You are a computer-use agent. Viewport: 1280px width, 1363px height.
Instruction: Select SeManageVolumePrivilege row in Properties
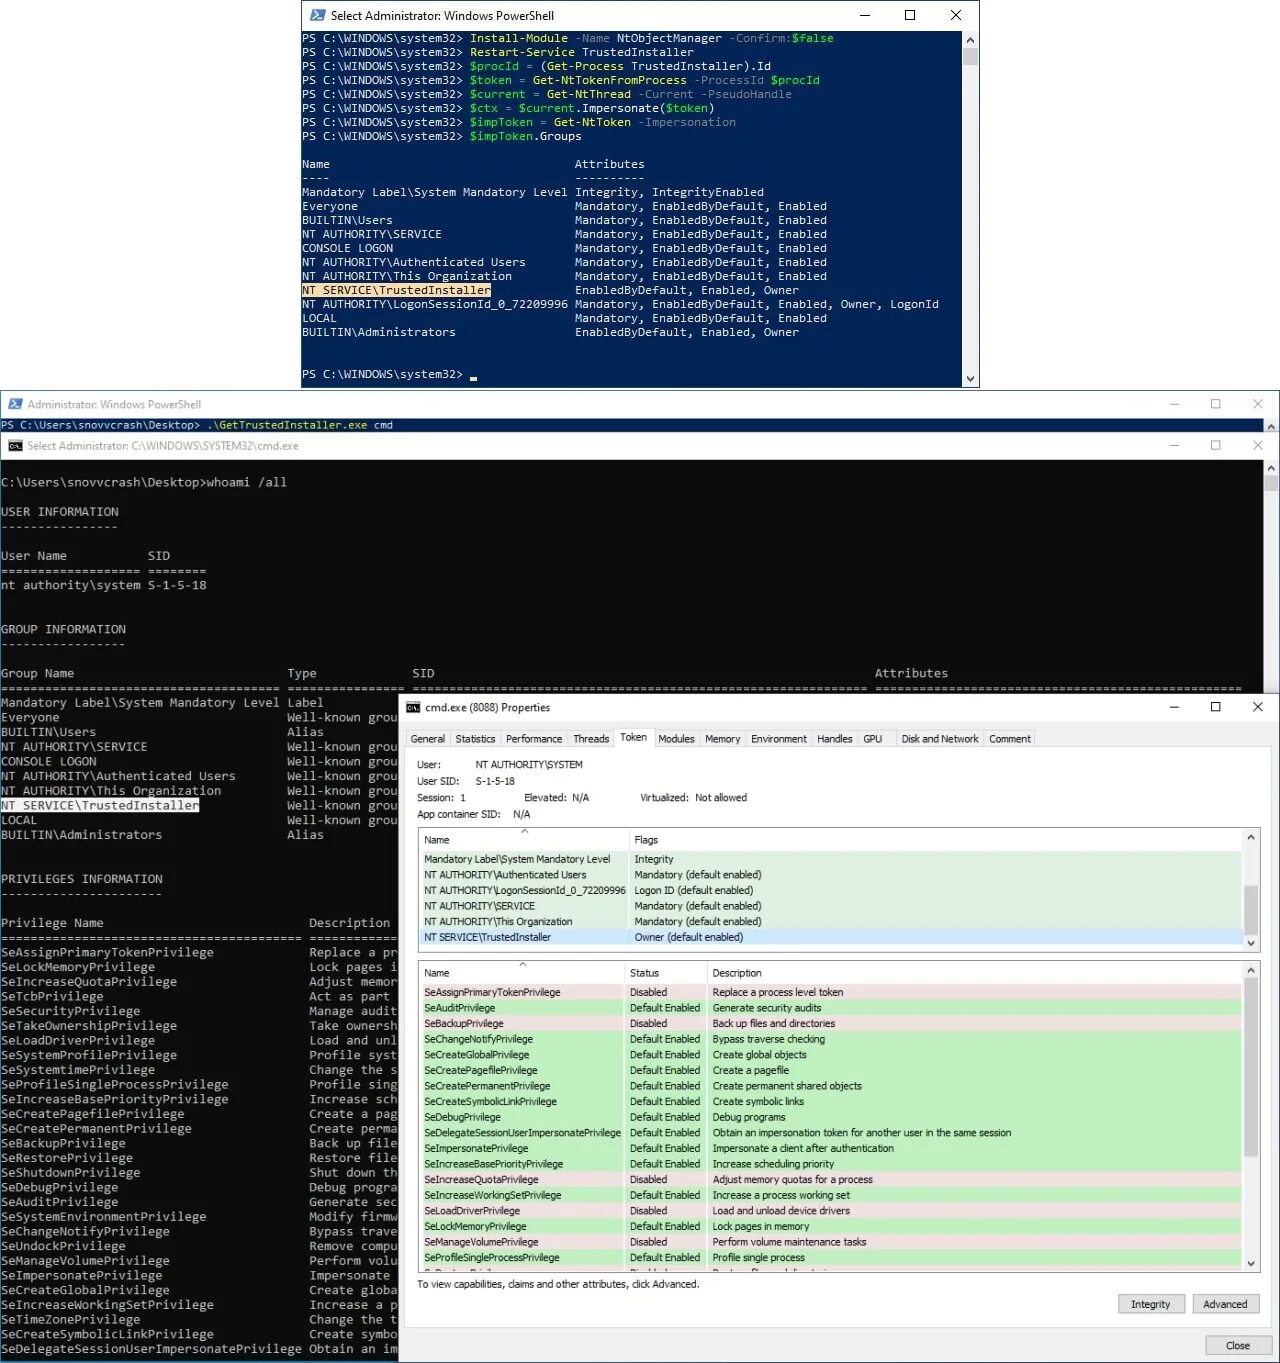click(x=830, y=1242)
